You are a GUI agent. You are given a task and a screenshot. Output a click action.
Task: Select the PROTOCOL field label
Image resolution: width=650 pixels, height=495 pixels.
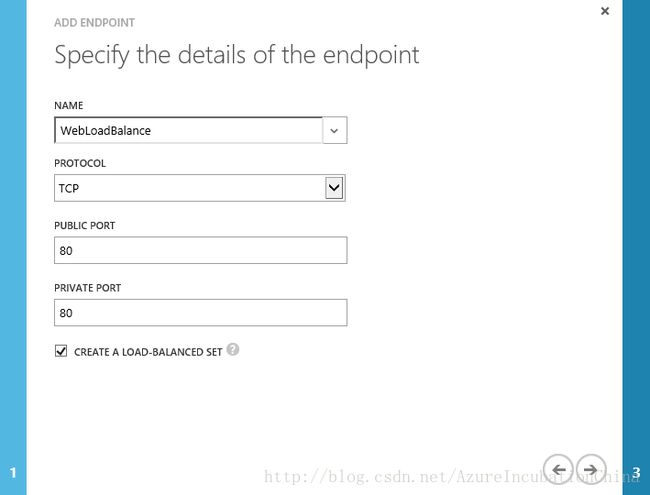tap(80, 163)
